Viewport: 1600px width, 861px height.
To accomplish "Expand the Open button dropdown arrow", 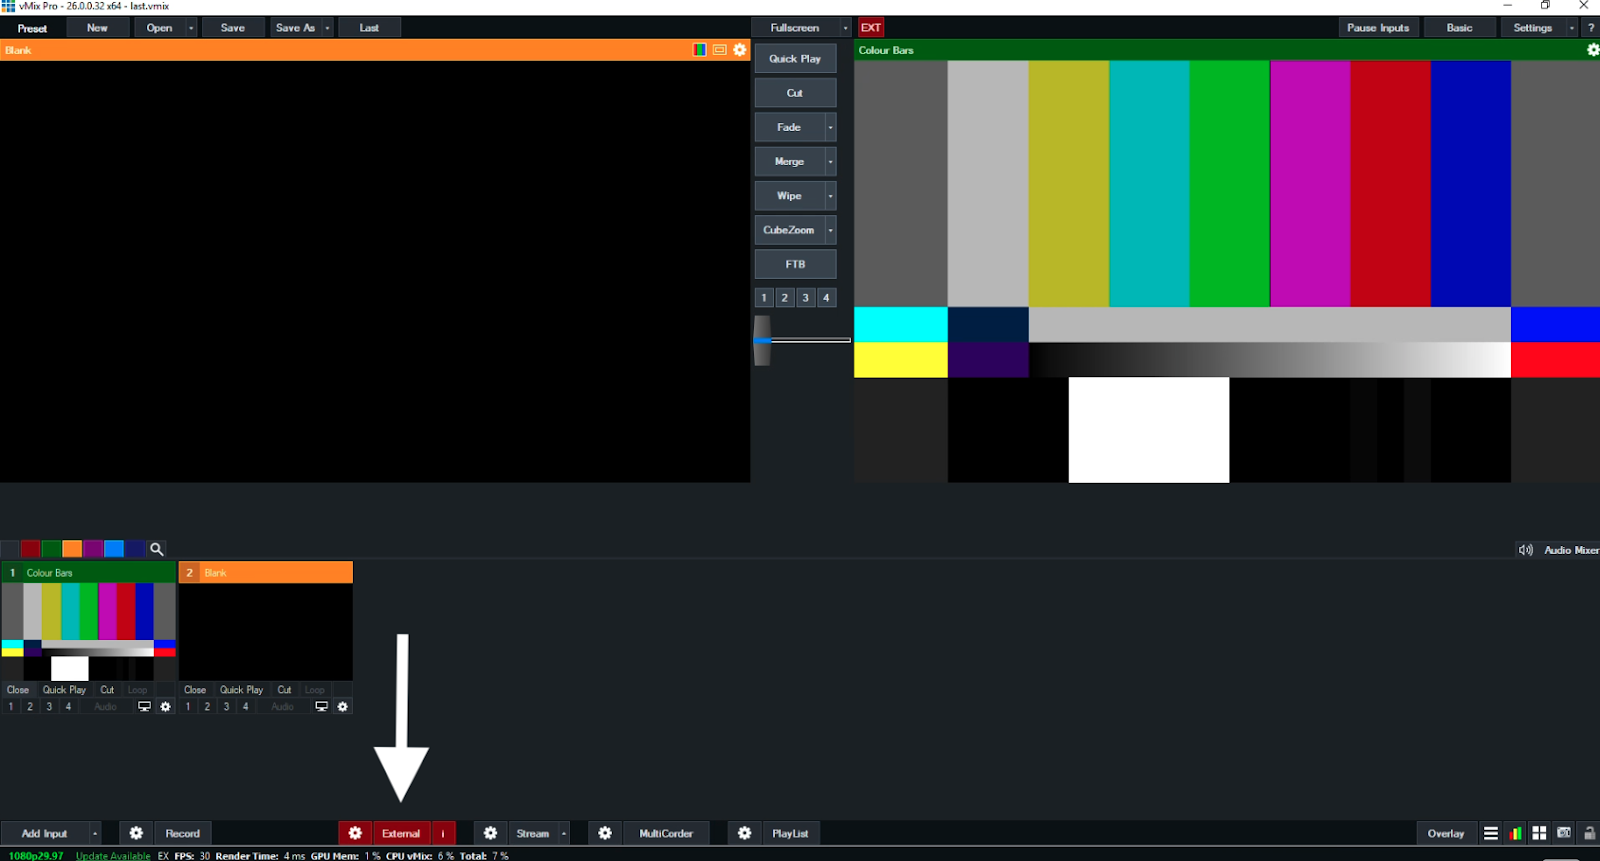I will click(x=191, y=28).
